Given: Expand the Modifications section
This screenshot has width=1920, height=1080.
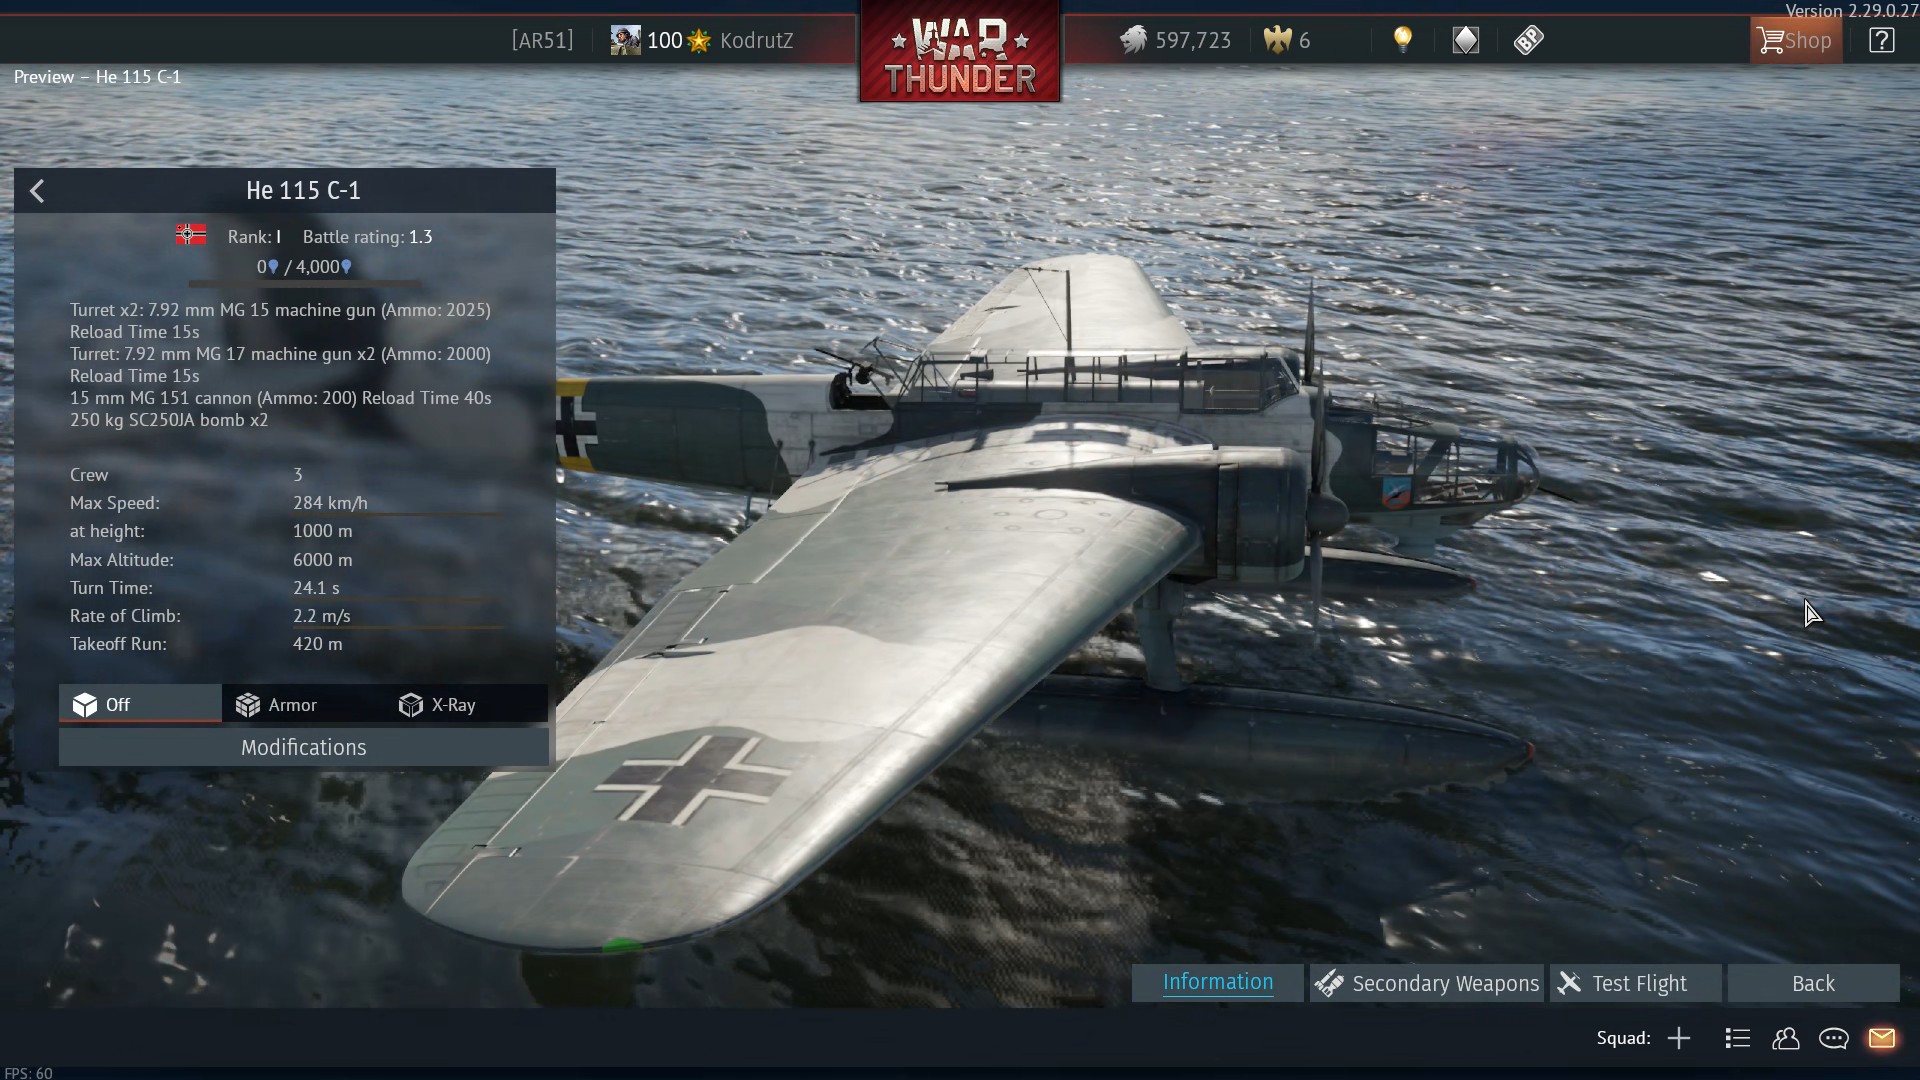Looking at the screenshot, I should [x=303, y=747].
